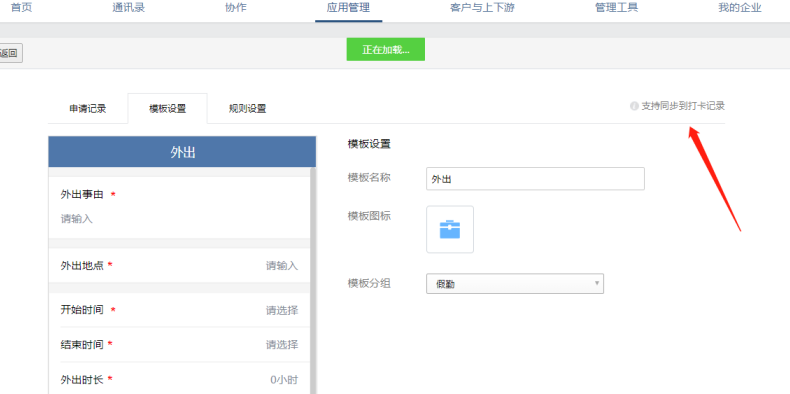This screenshot has height=394, width=790.
Task: Click the 支持同步到打卡记录 hint text
Action: click(683, 106)
